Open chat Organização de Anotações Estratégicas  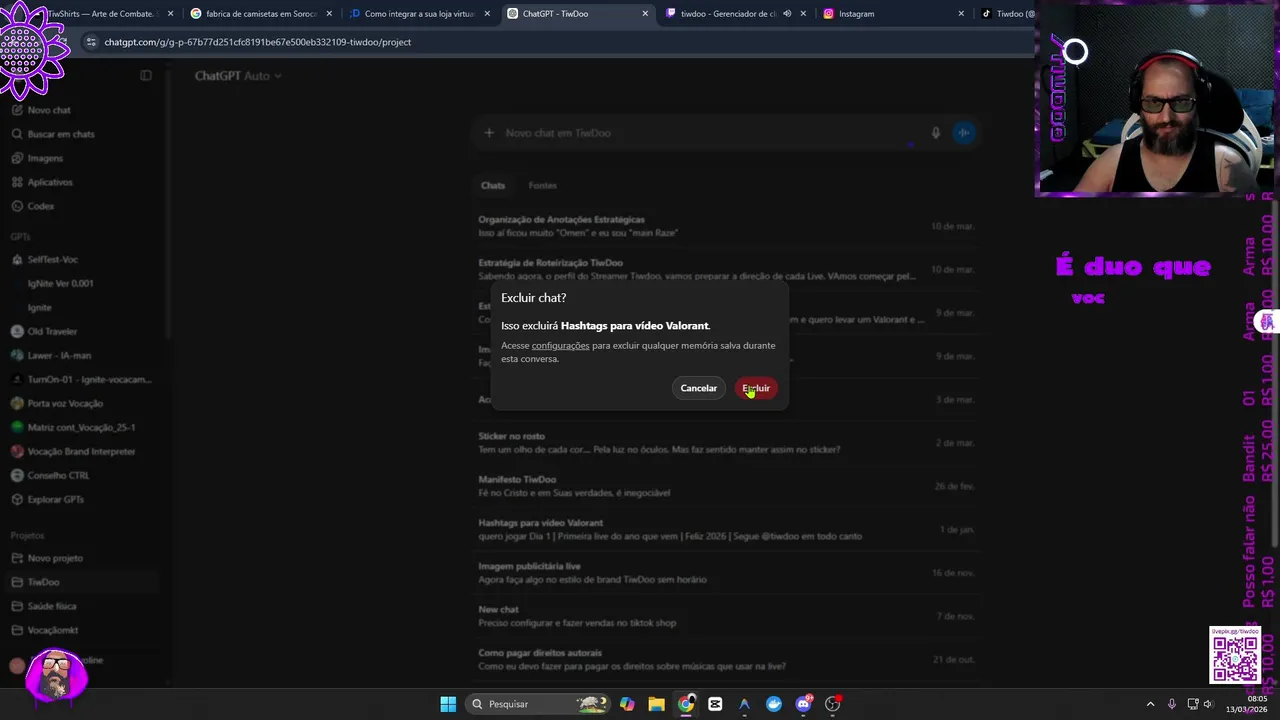coord(726,226)
